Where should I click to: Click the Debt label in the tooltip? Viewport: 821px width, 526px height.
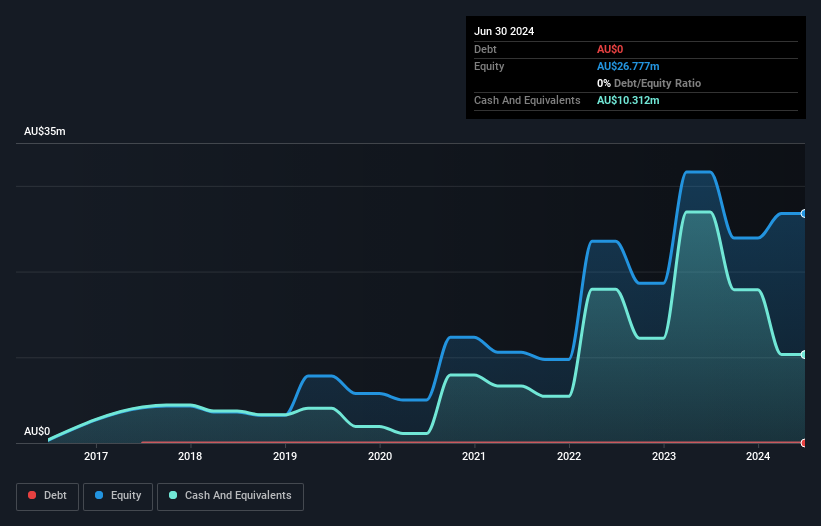tap(485, 49)
